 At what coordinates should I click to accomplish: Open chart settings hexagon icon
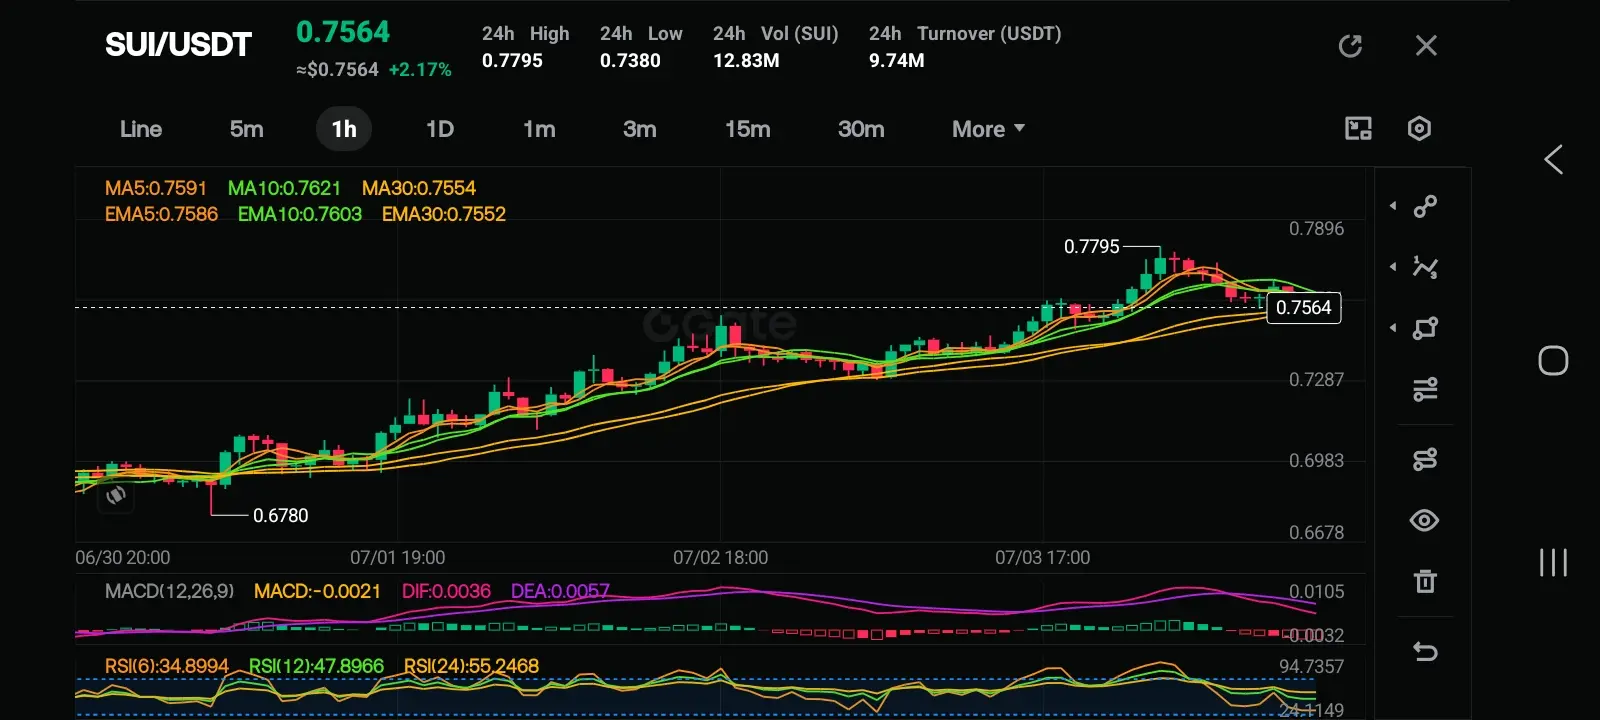(x=1419, y=128)
